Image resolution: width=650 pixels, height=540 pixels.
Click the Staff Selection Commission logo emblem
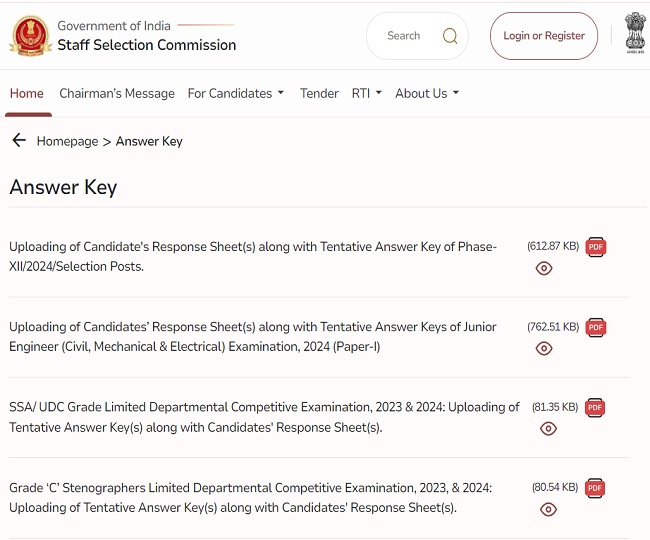tap(30, 36)
